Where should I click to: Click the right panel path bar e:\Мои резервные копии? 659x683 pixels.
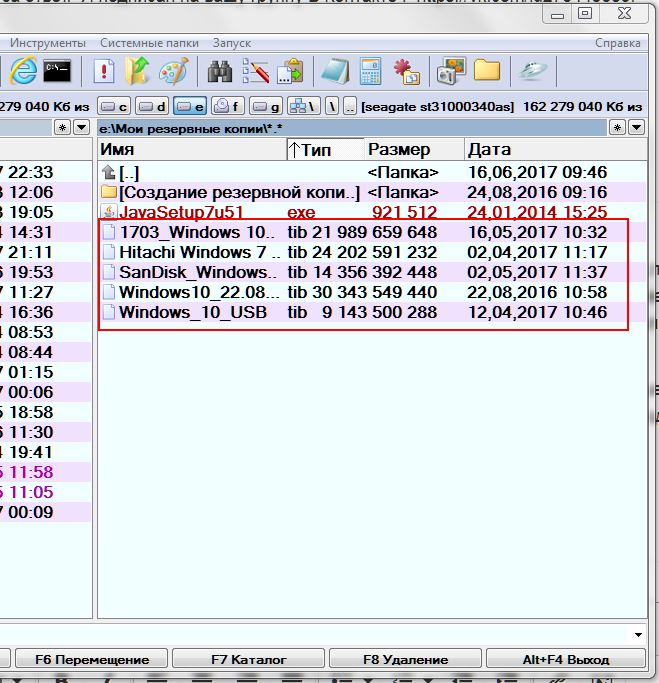tap(352, 128)
